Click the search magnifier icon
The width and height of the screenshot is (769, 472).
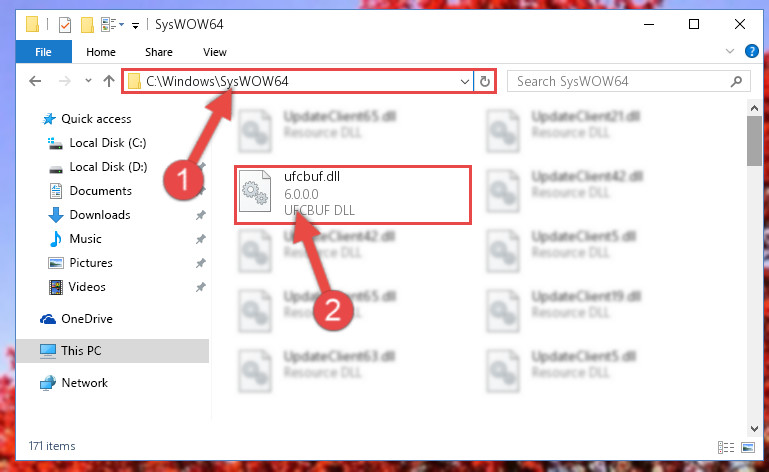736,81
